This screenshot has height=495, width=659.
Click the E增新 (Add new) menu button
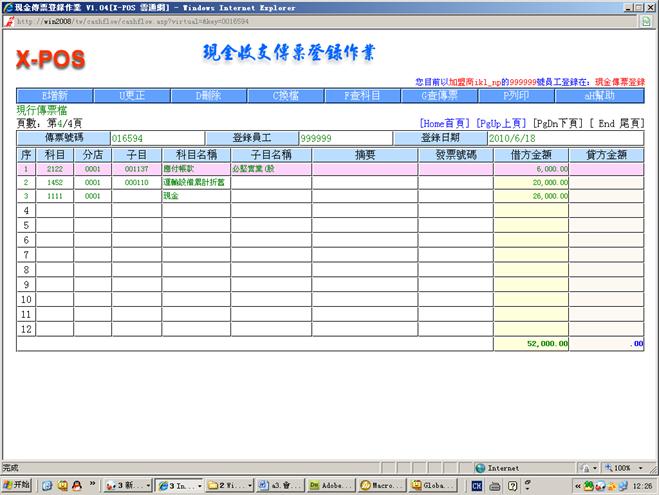click(x=54, y=96)
